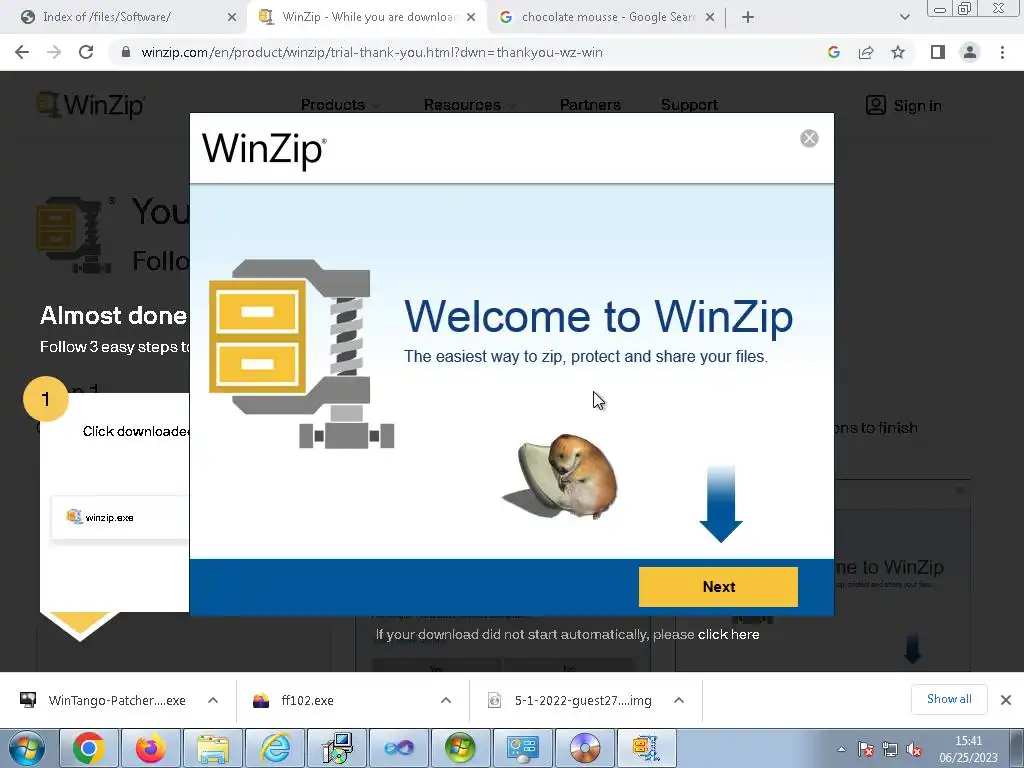
Task: Open Chrome from the taskbar
Action: pyautogui.click(x=89, y=748)
